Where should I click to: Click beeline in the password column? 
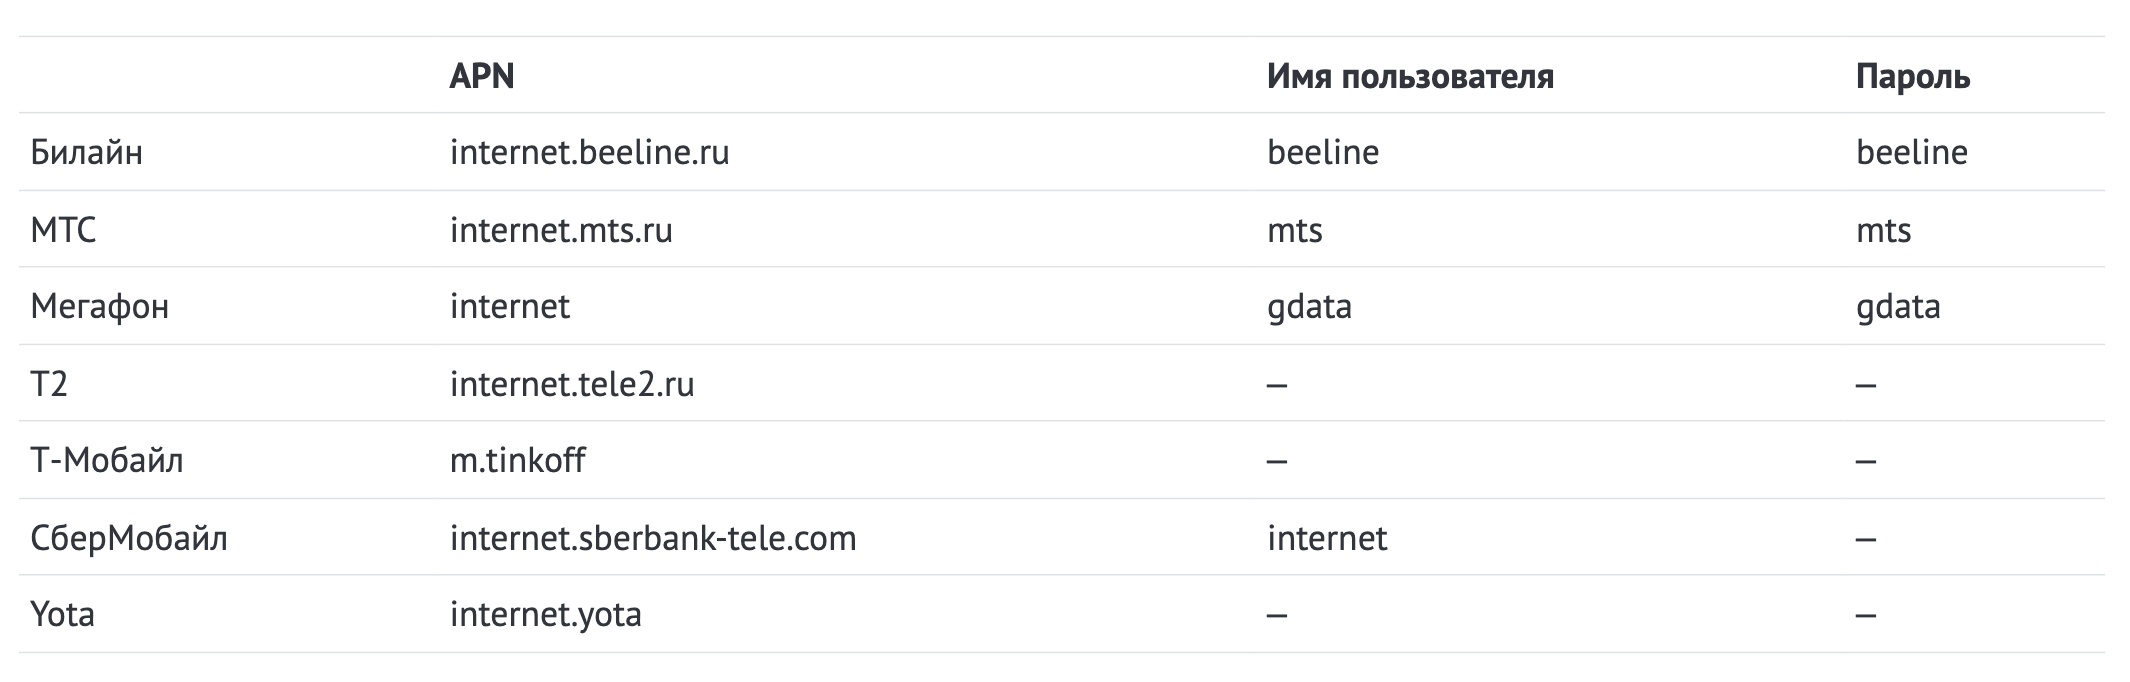coord(1911,153)
